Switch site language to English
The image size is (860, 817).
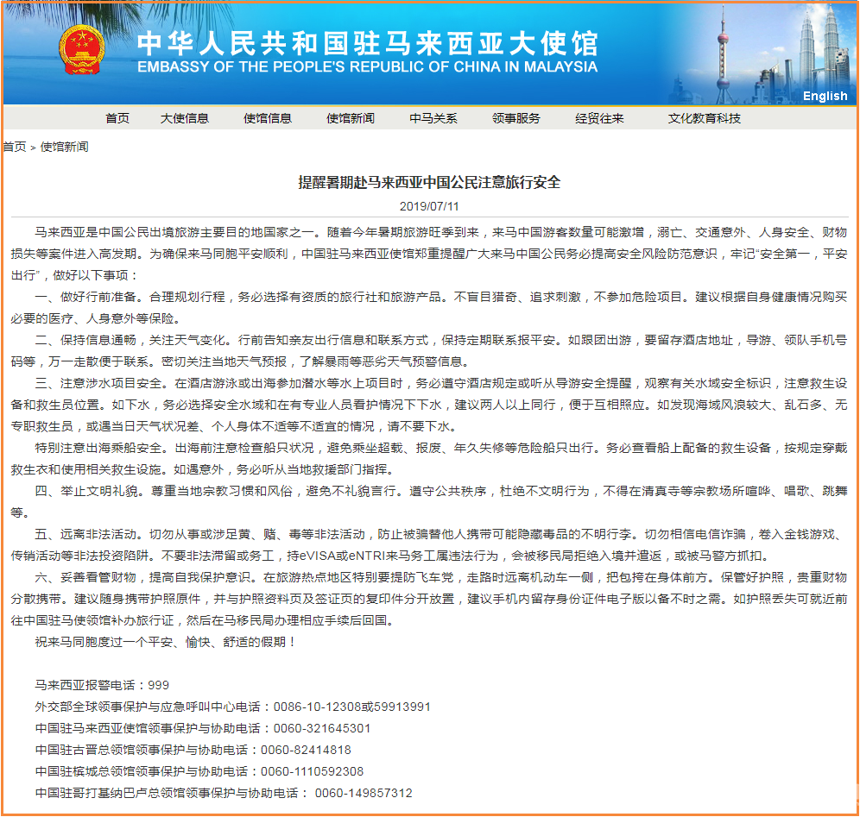(x=824, y=96)
